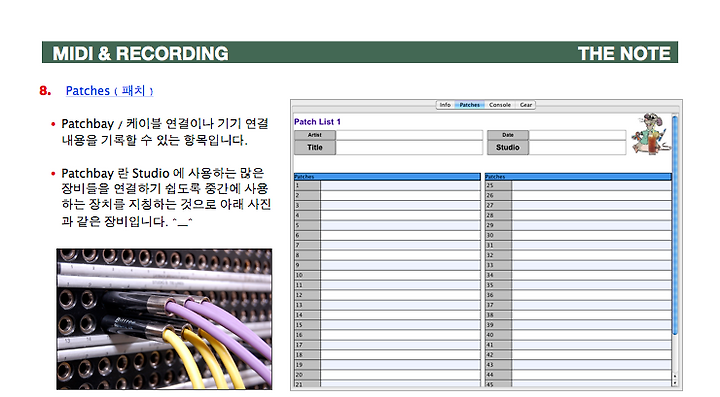Select patch row 1 field

(400, 185)
